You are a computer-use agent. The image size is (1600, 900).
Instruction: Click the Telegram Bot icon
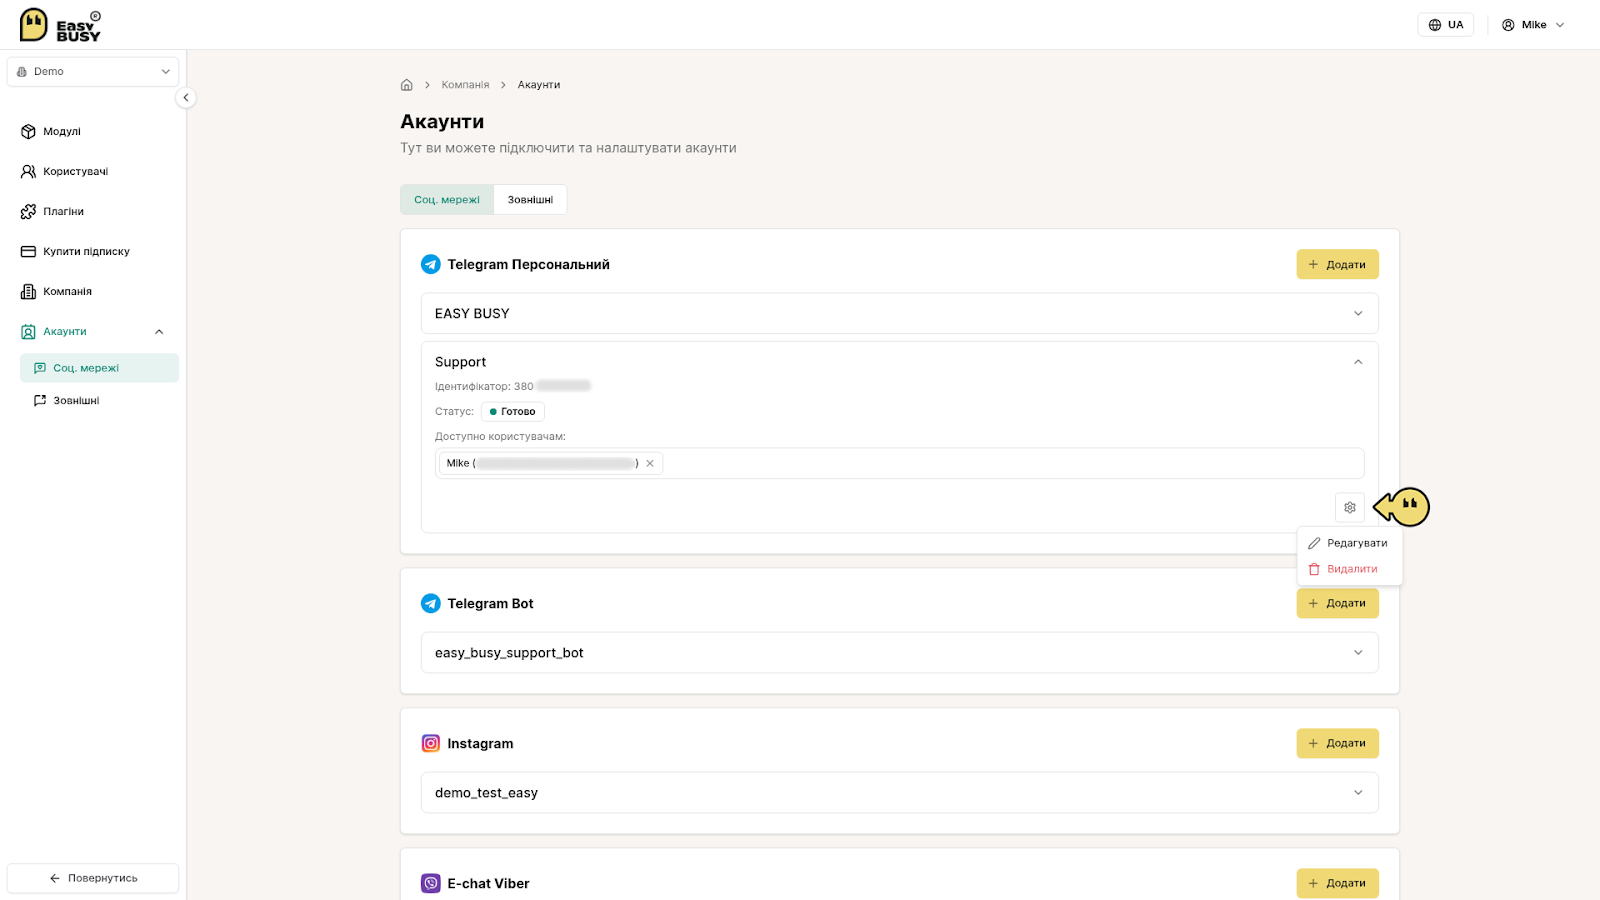[x=431, y=603]
